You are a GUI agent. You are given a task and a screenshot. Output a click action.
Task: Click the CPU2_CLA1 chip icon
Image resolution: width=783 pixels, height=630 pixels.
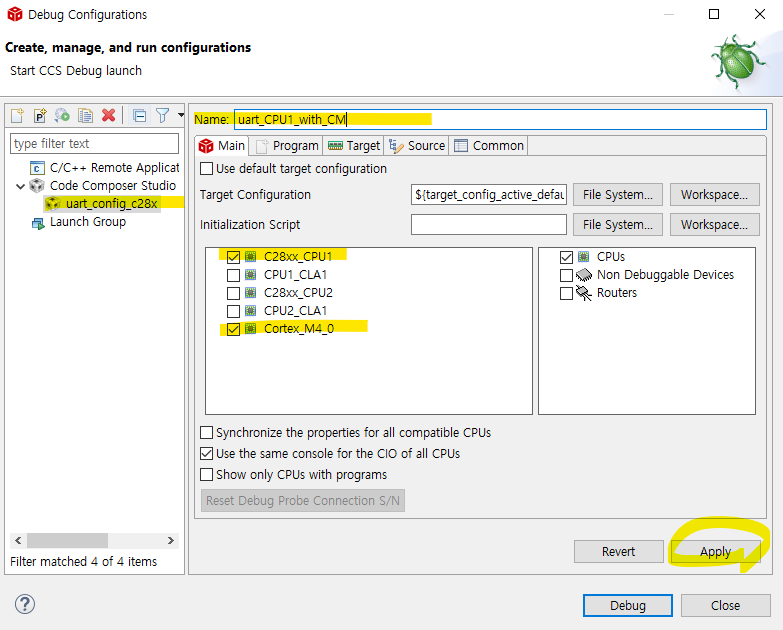coord(250,311)
